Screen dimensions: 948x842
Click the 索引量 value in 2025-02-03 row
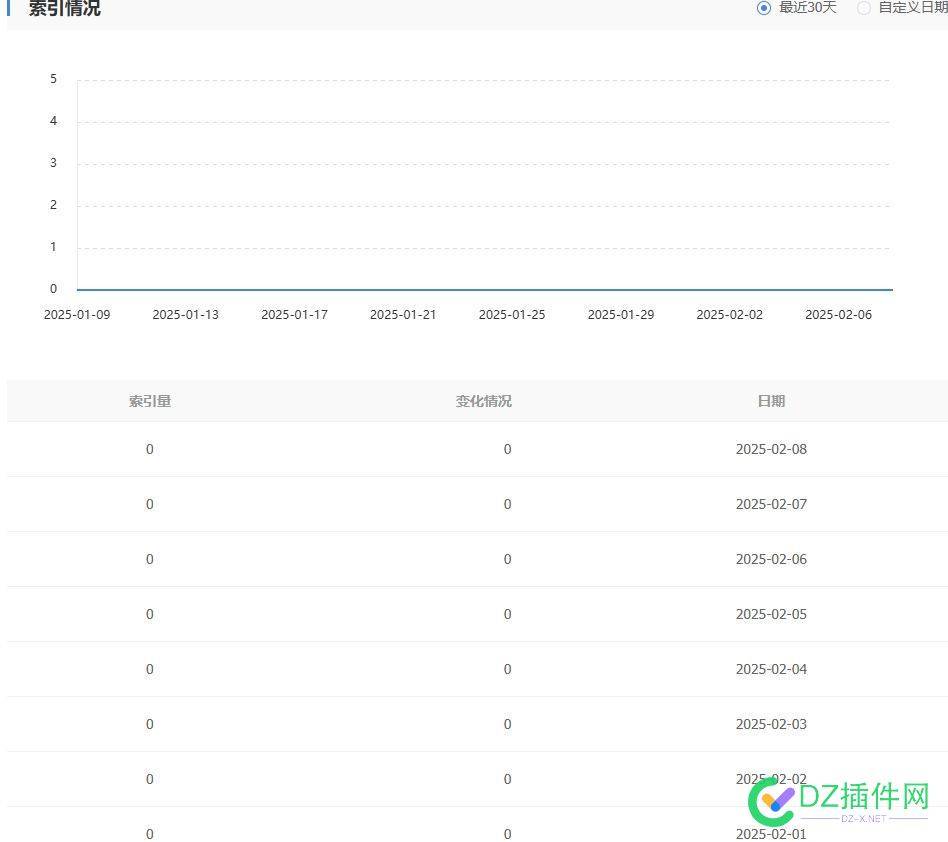(150, 724)
